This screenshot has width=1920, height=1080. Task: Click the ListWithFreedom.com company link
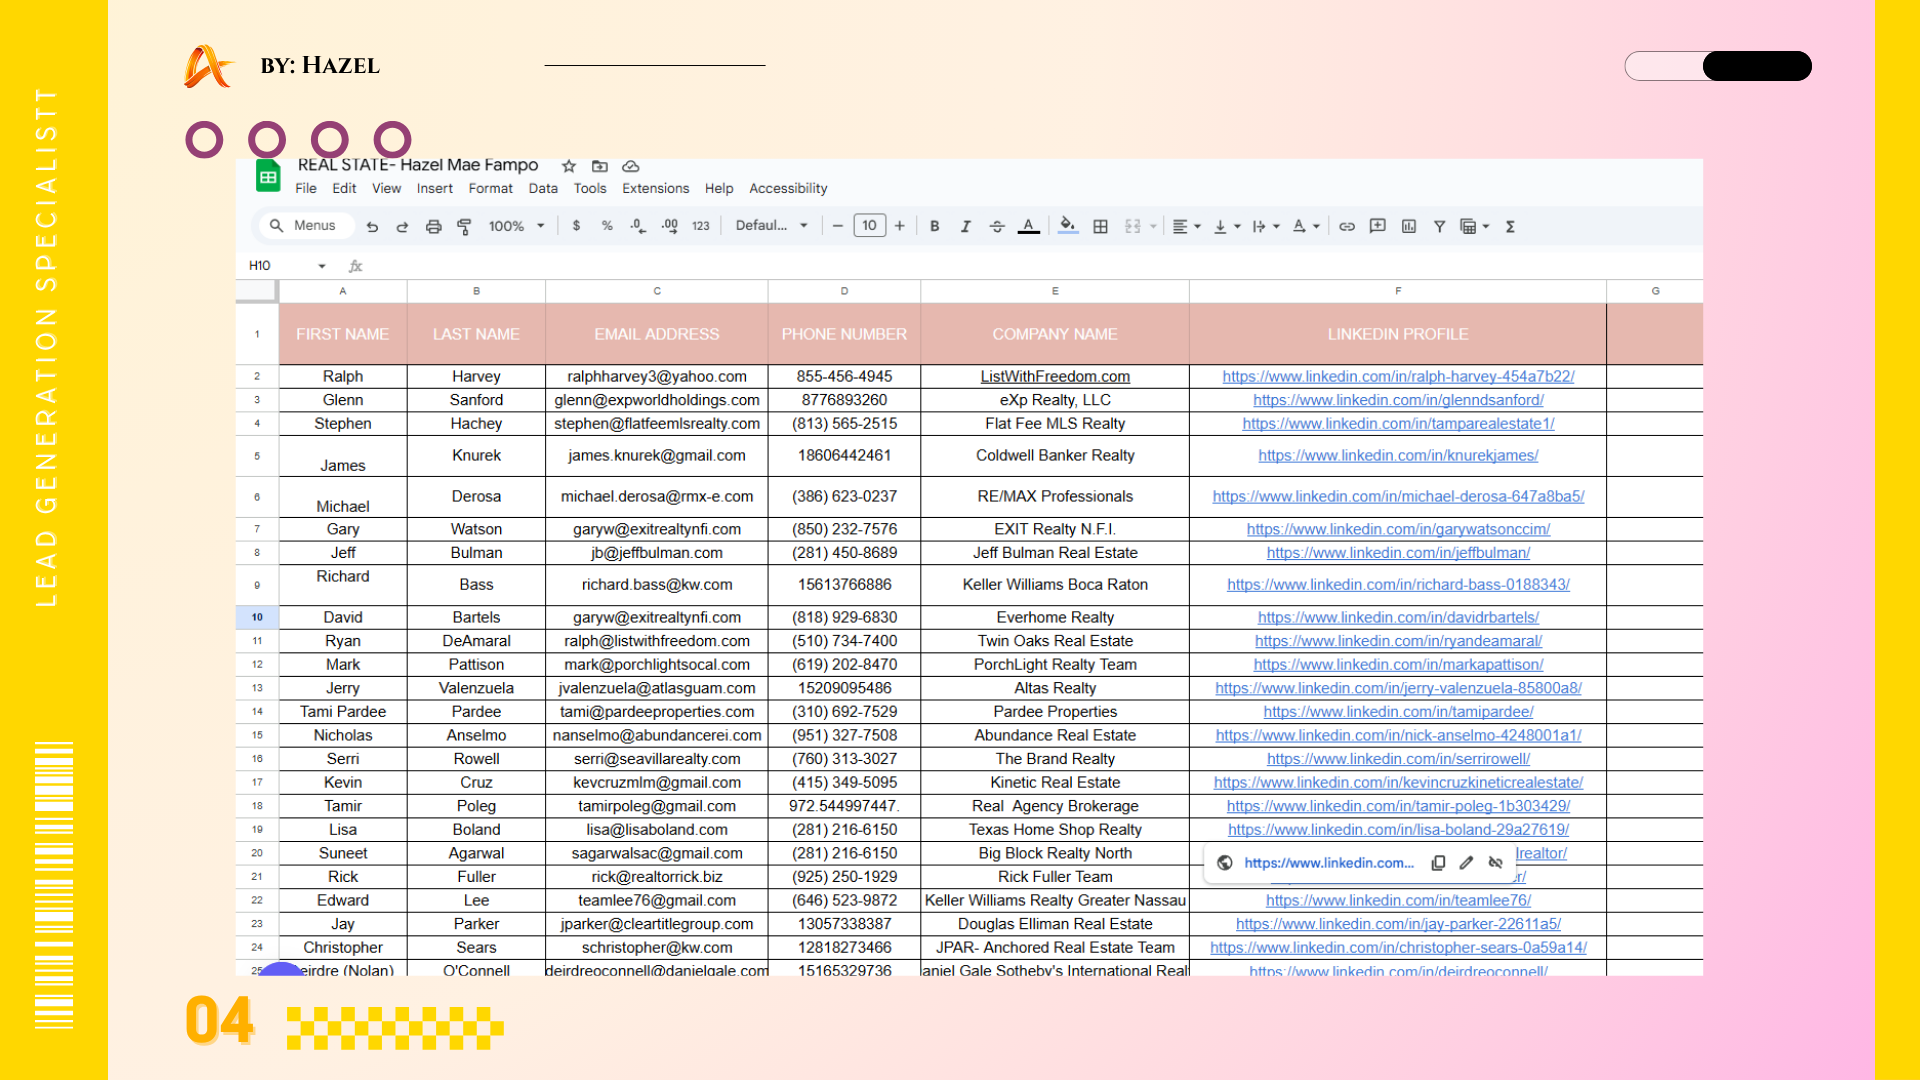(x=1054, y=377)
